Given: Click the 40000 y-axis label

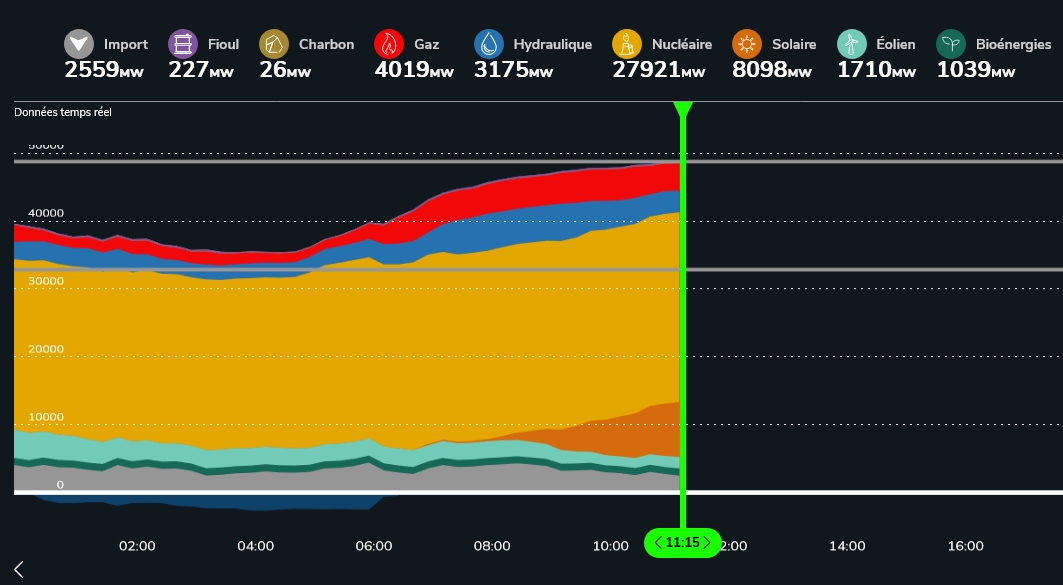Looking at the screenshot, I should pyautogui.click(x=46, y=213).
